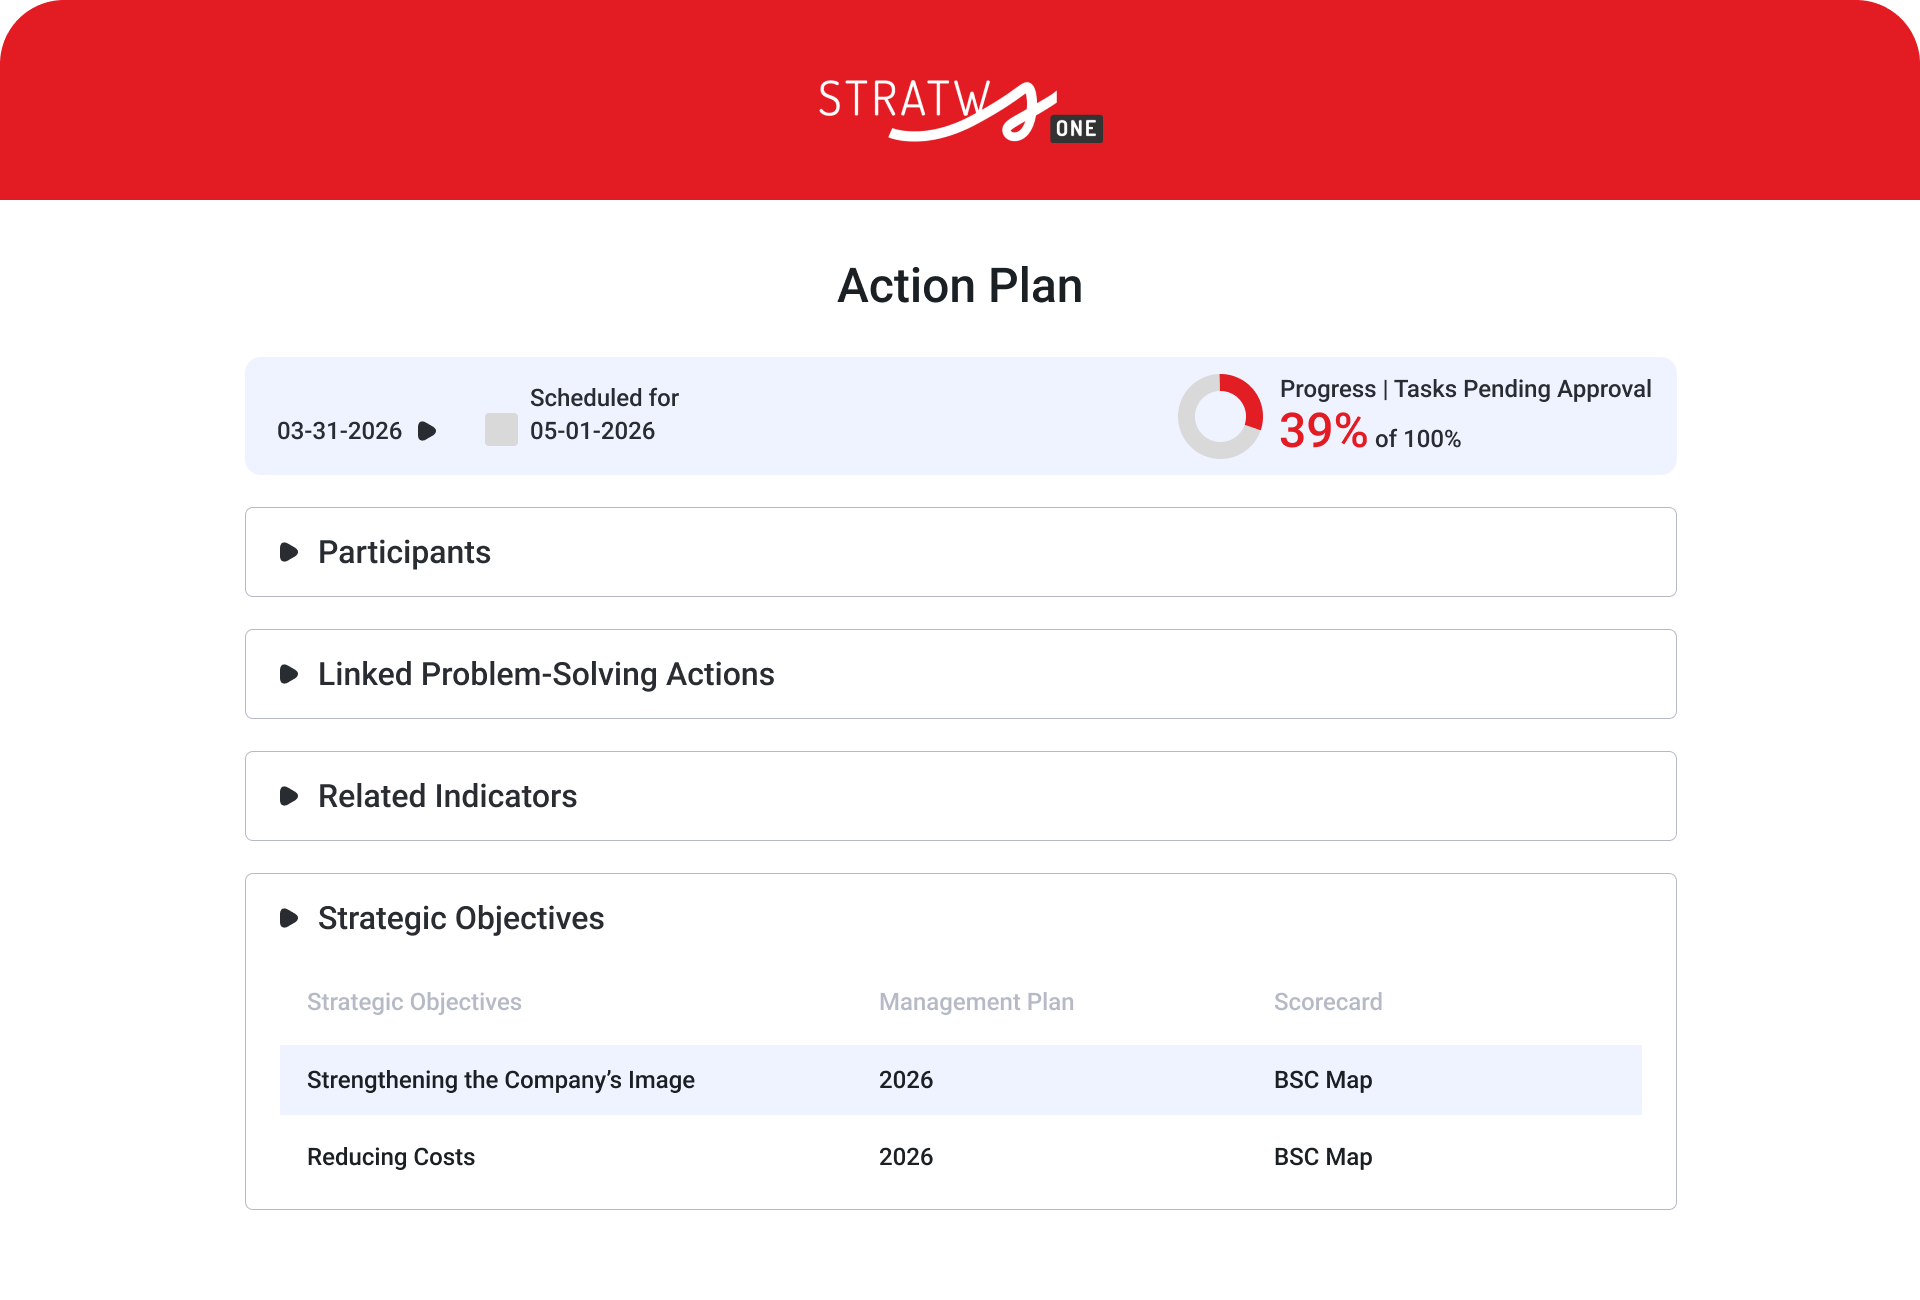1920x1300 pixels.
Task: Click the Strategic Objectives column header
Action: [414, 1002]
